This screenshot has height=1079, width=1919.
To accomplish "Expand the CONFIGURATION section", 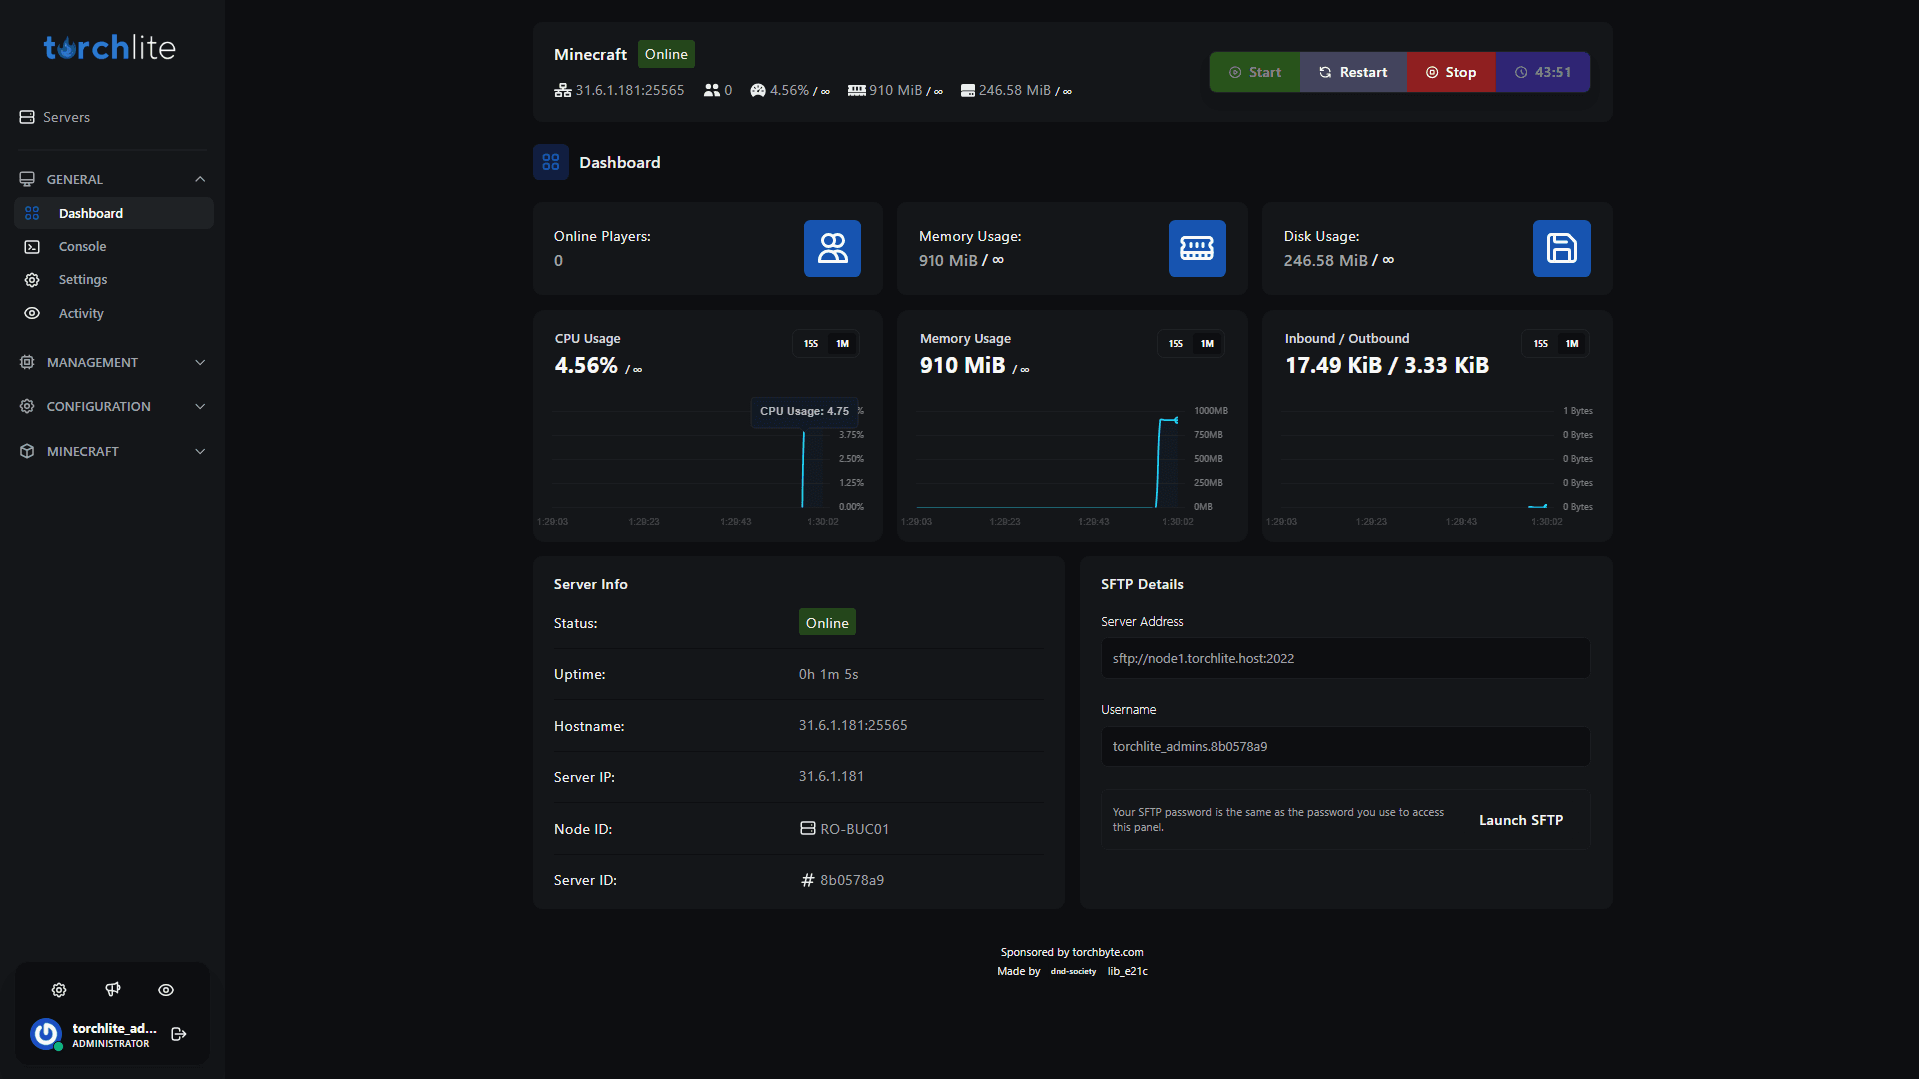I will click(112, 406).
